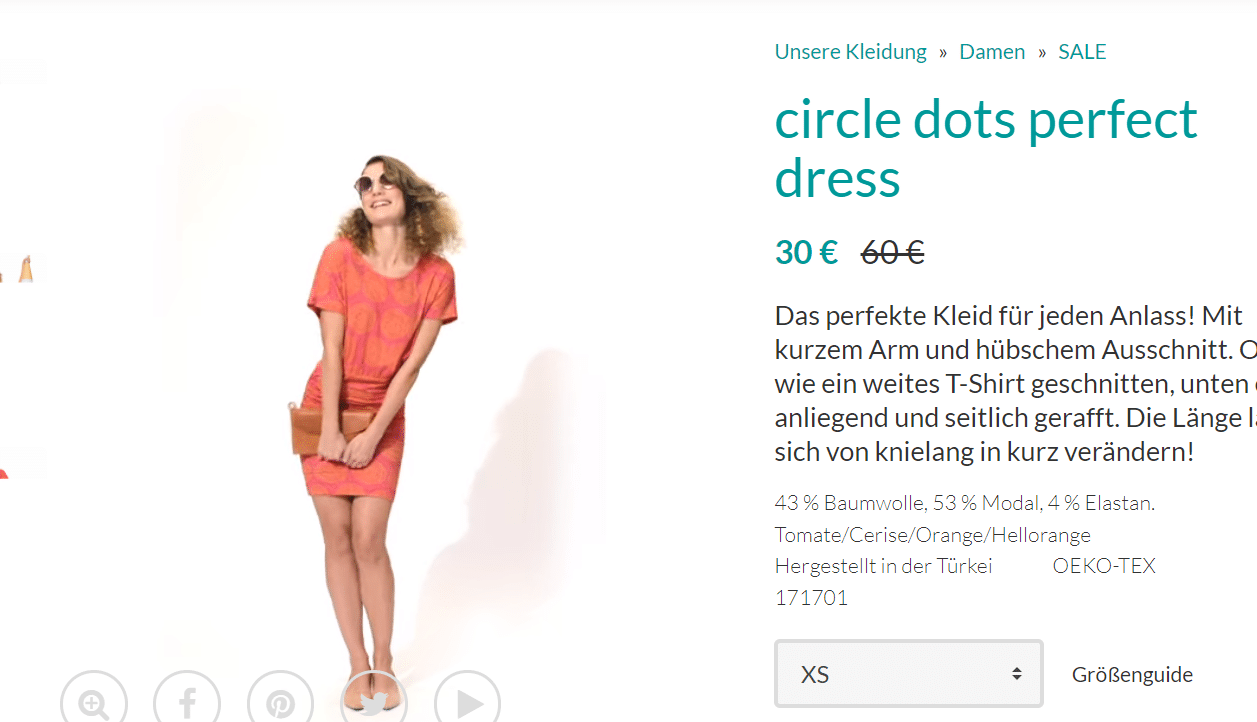Pin the dress using Pinterest icon

coord(281,703)
